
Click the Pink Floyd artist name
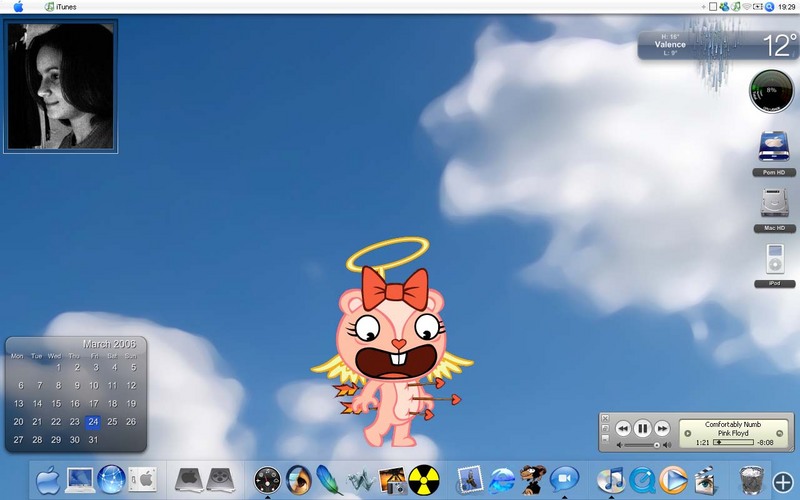tap(733, 433)
